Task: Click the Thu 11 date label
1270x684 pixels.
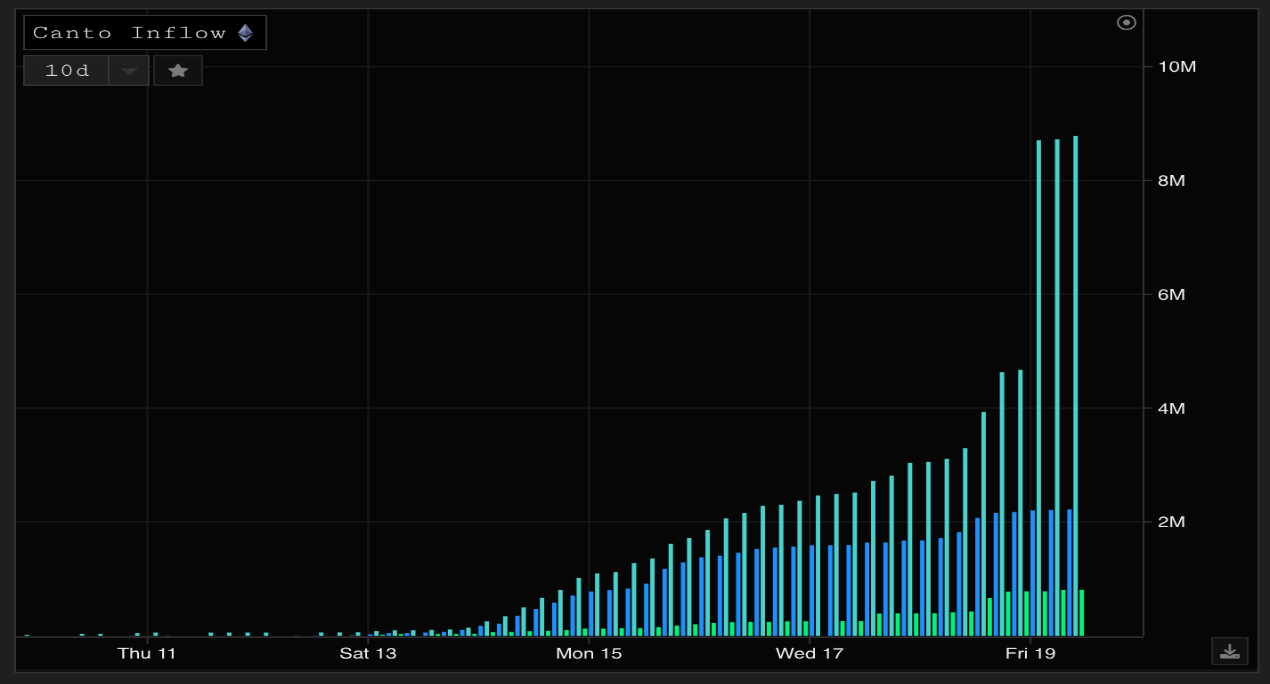Action: click(x=147, y=654)
